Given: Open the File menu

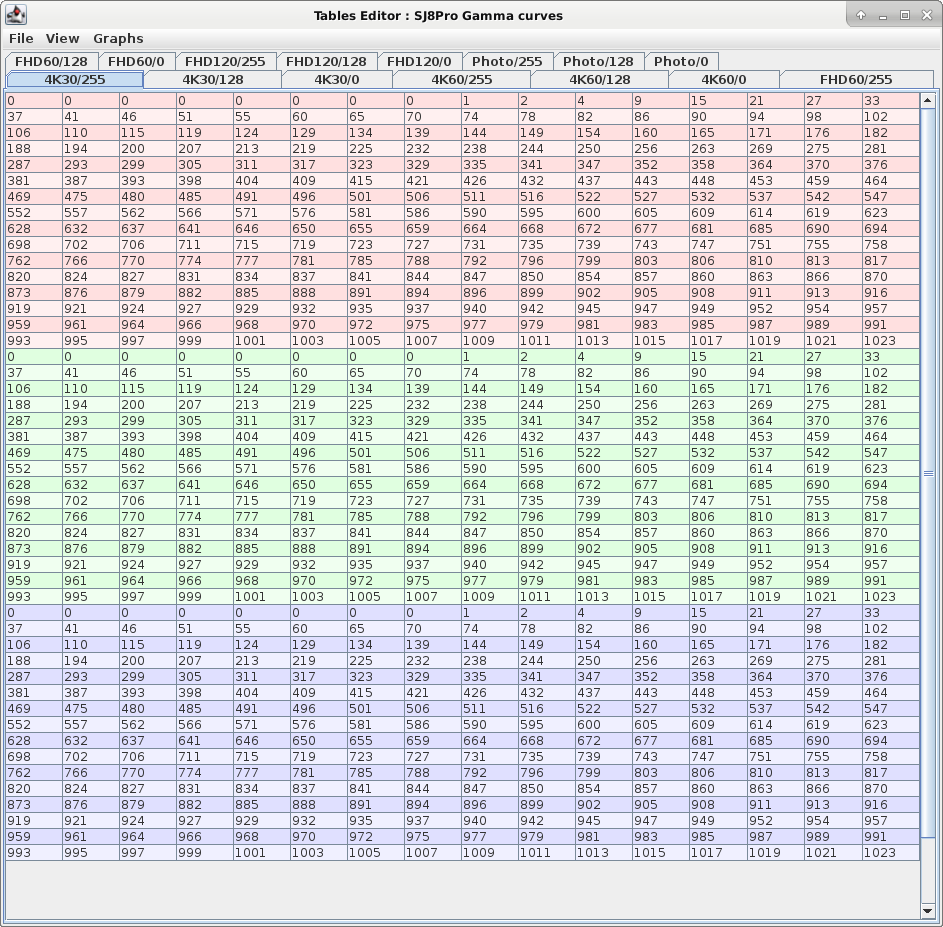Looking at the screenshot, I should 21,38.
